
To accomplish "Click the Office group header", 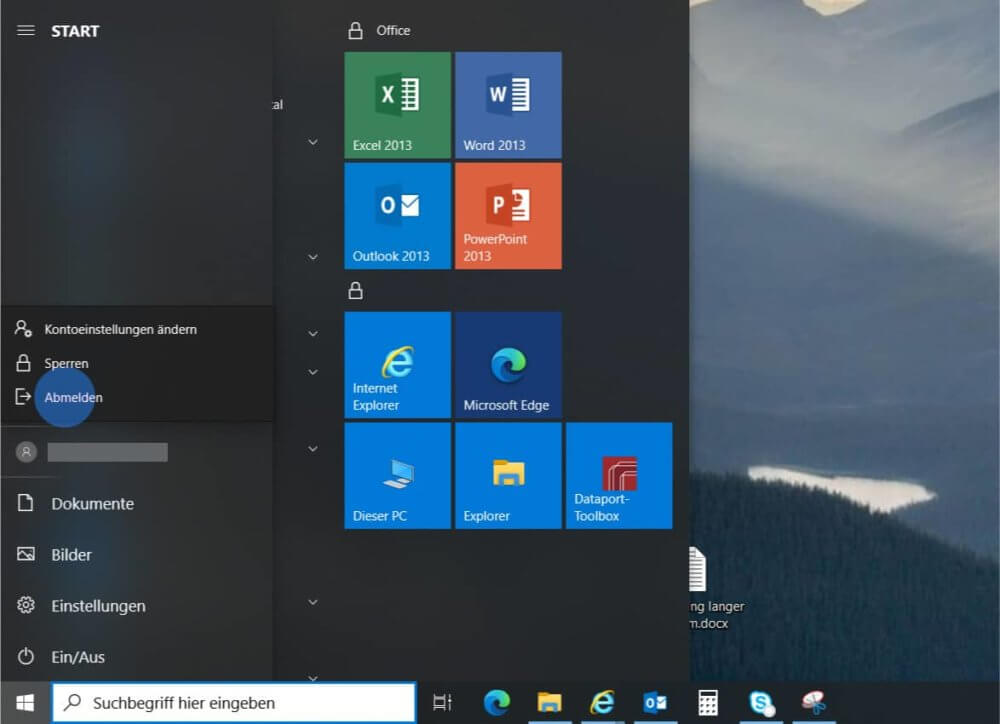I will click(393, 31).
